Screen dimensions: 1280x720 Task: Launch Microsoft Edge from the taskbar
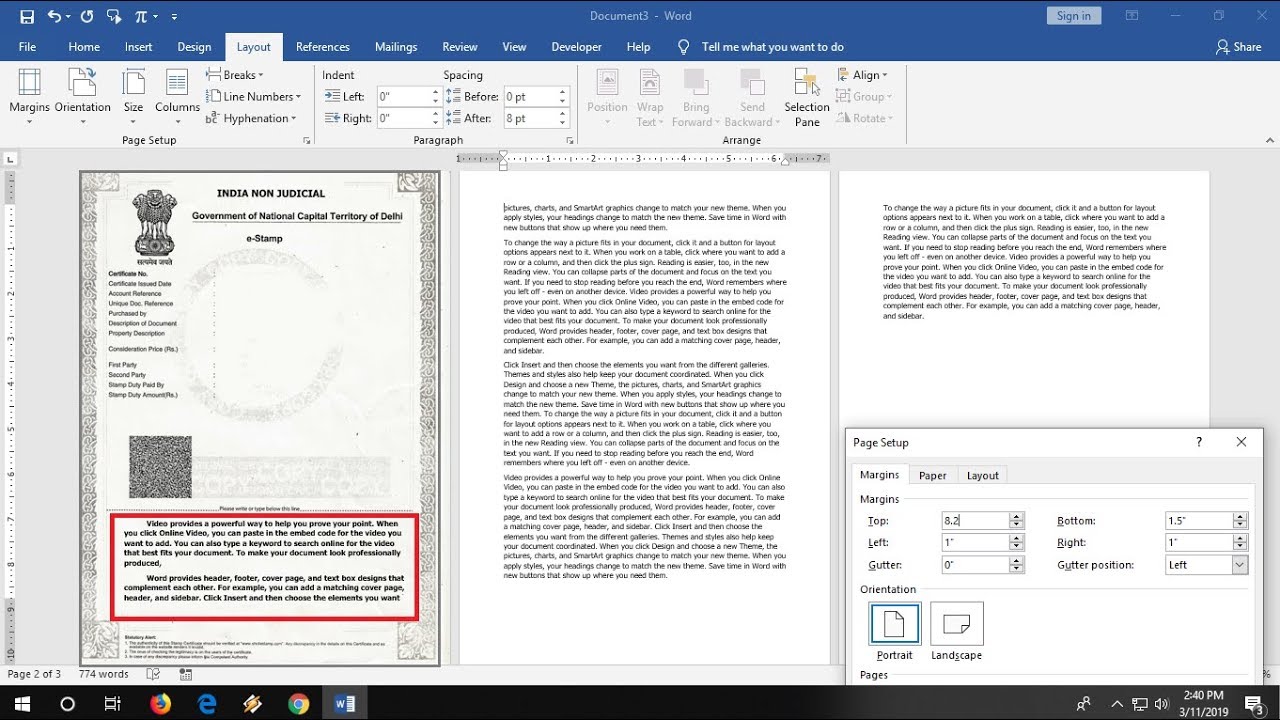point(207,703)
